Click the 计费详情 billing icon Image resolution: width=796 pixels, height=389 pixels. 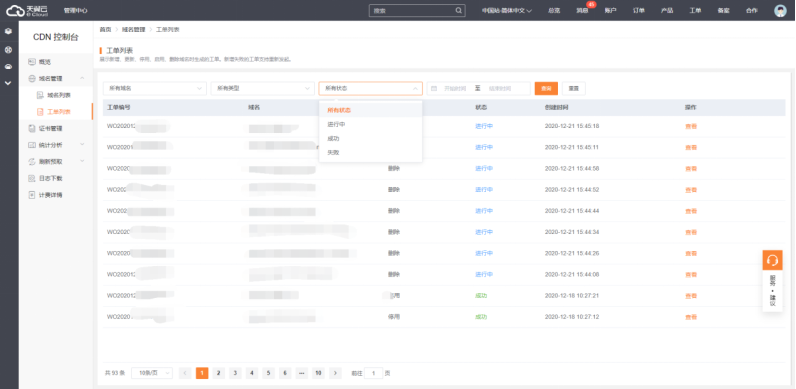tap(32, 195)
